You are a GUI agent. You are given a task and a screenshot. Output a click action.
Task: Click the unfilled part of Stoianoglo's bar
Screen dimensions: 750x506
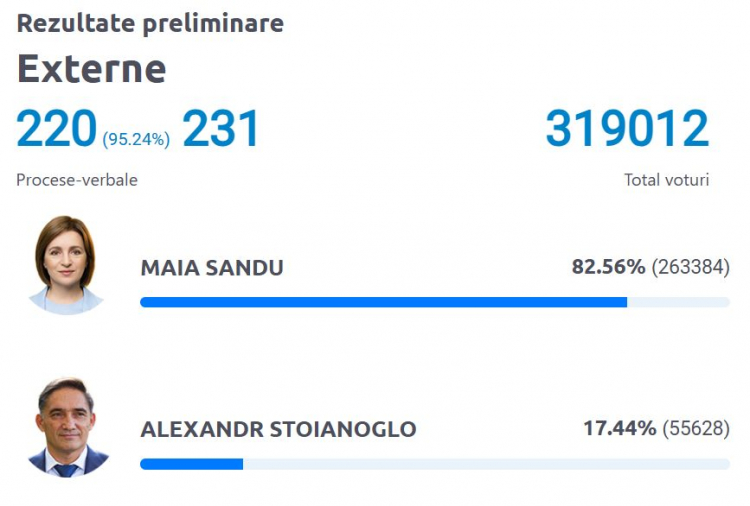click(x=486, y=464)
